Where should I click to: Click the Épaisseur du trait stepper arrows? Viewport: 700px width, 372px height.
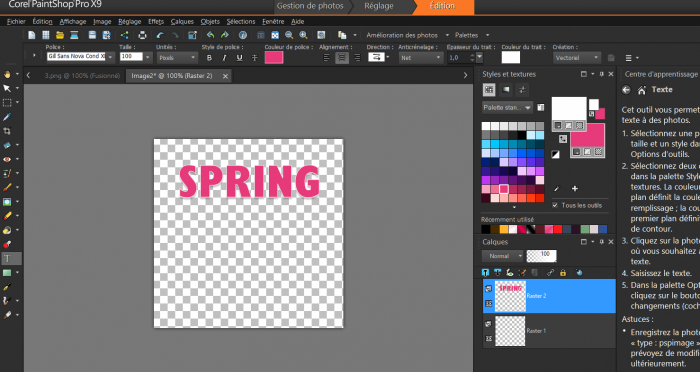pos(472,58)
